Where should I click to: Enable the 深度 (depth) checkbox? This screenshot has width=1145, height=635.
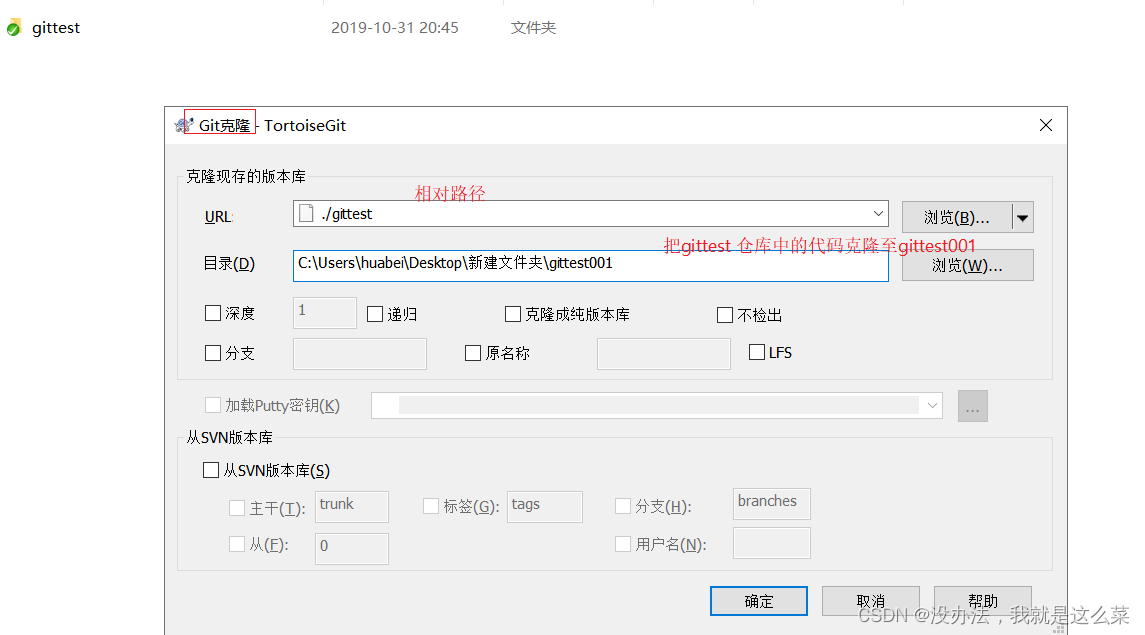pos(212,313)
